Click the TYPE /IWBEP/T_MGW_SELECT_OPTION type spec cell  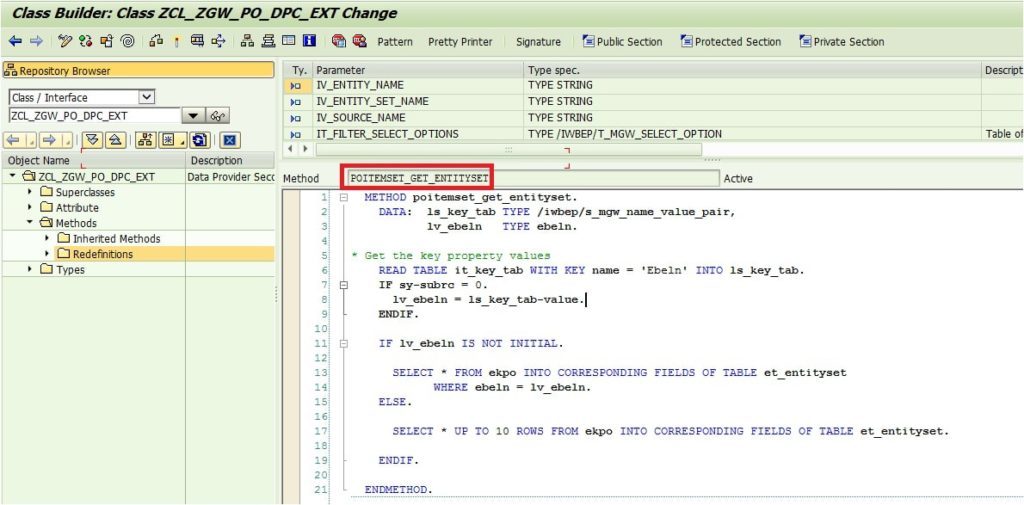753,134
